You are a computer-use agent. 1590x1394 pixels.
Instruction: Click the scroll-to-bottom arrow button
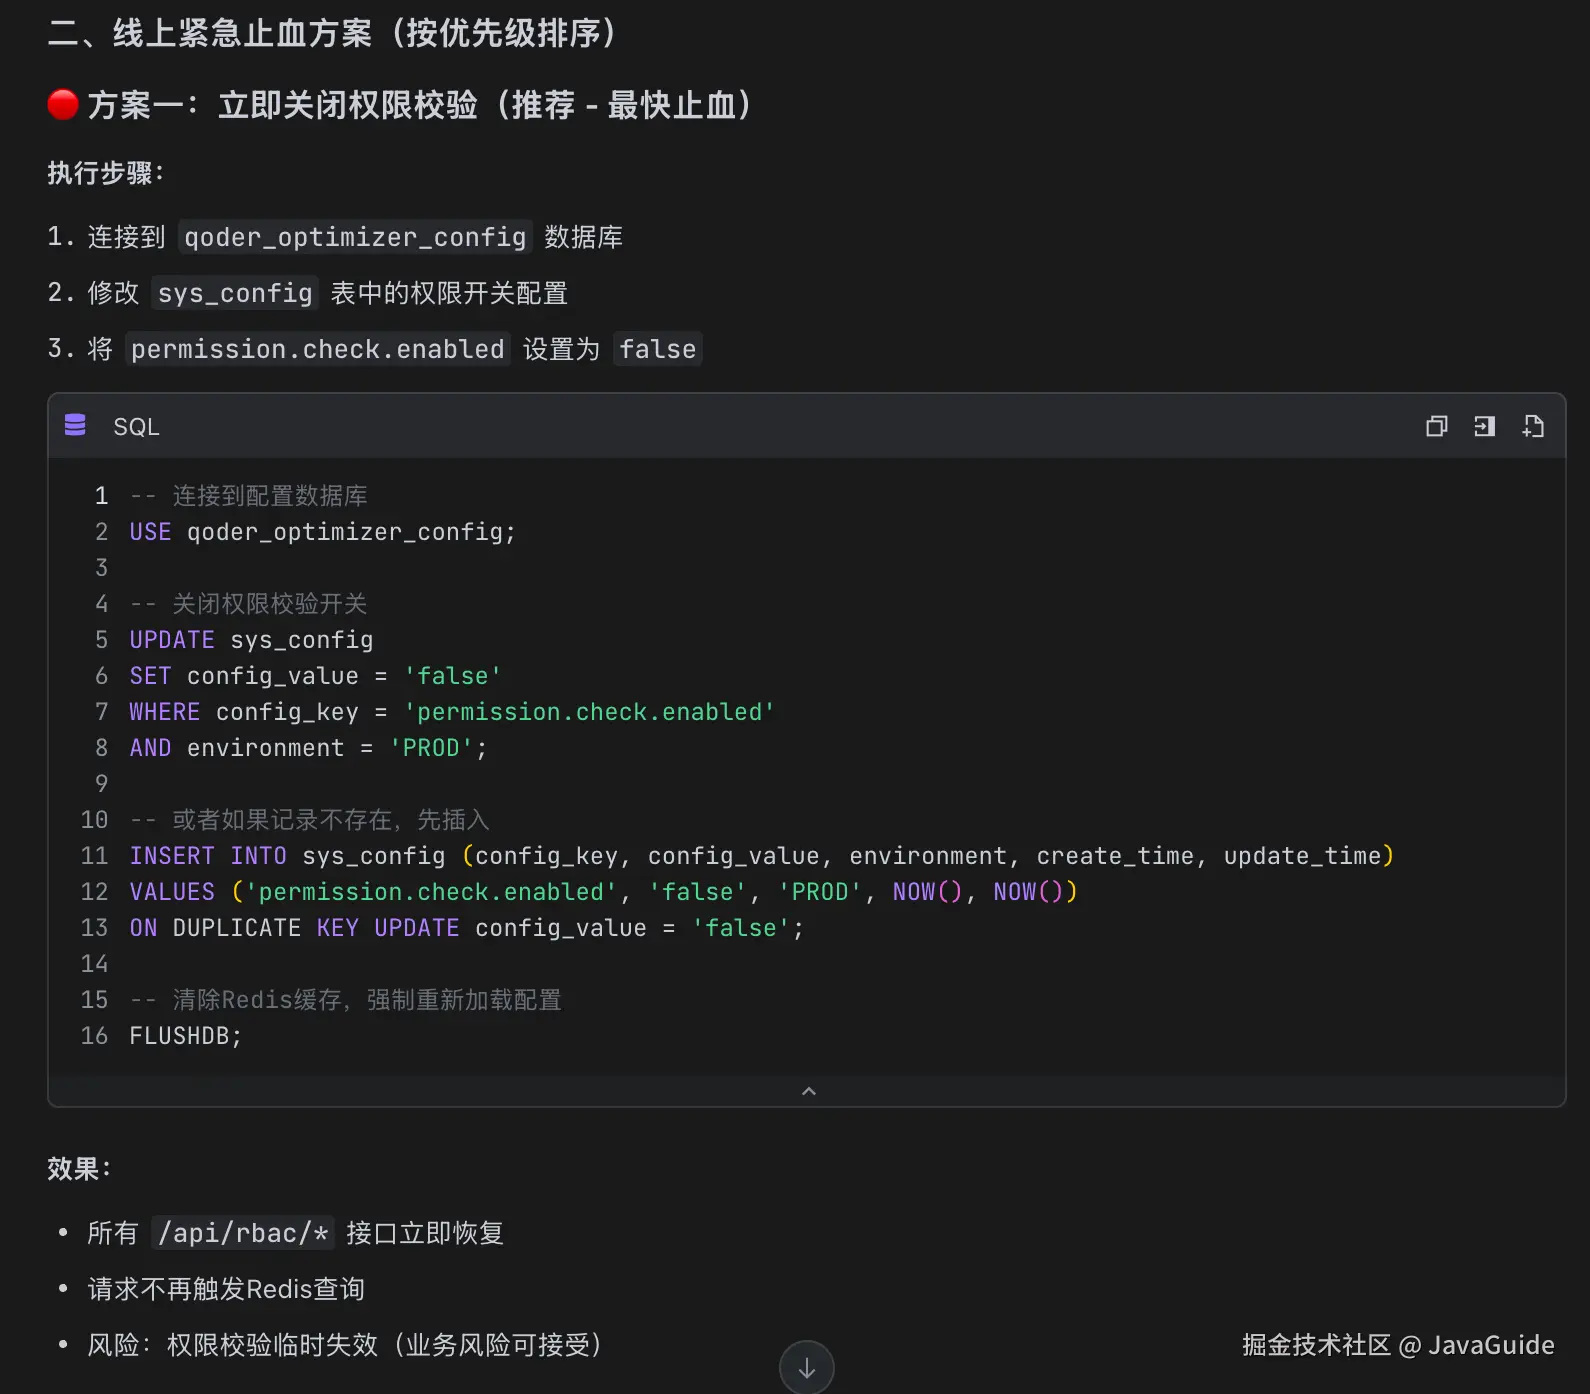[806, 1367]
